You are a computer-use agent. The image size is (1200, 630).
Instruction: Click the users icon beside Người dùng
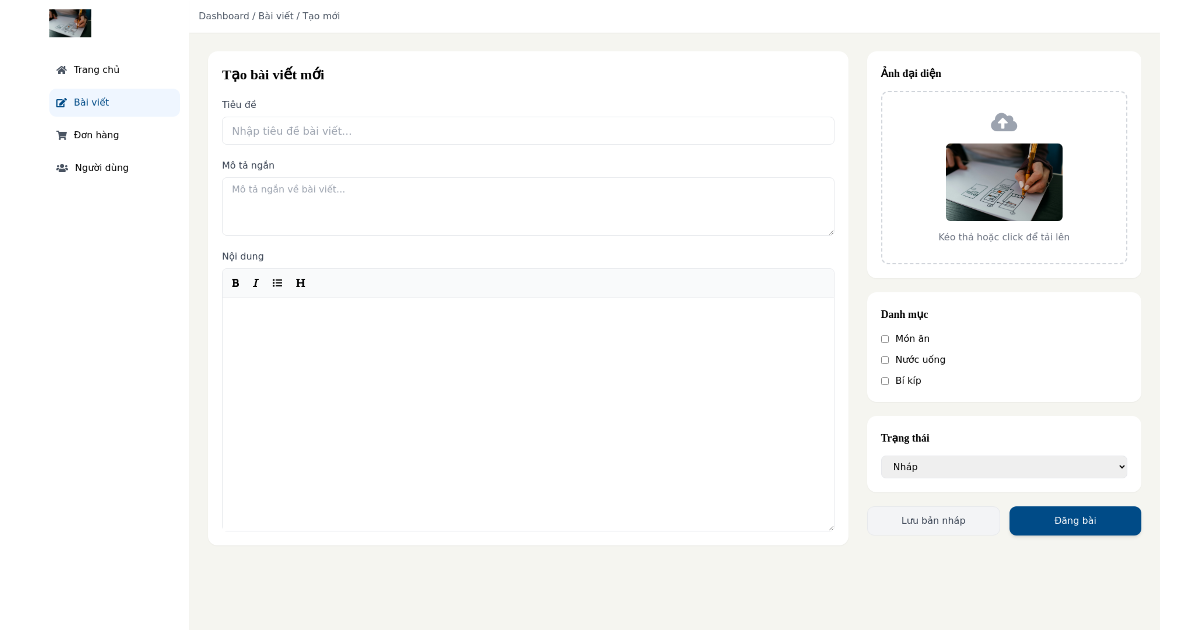[62, 168]
